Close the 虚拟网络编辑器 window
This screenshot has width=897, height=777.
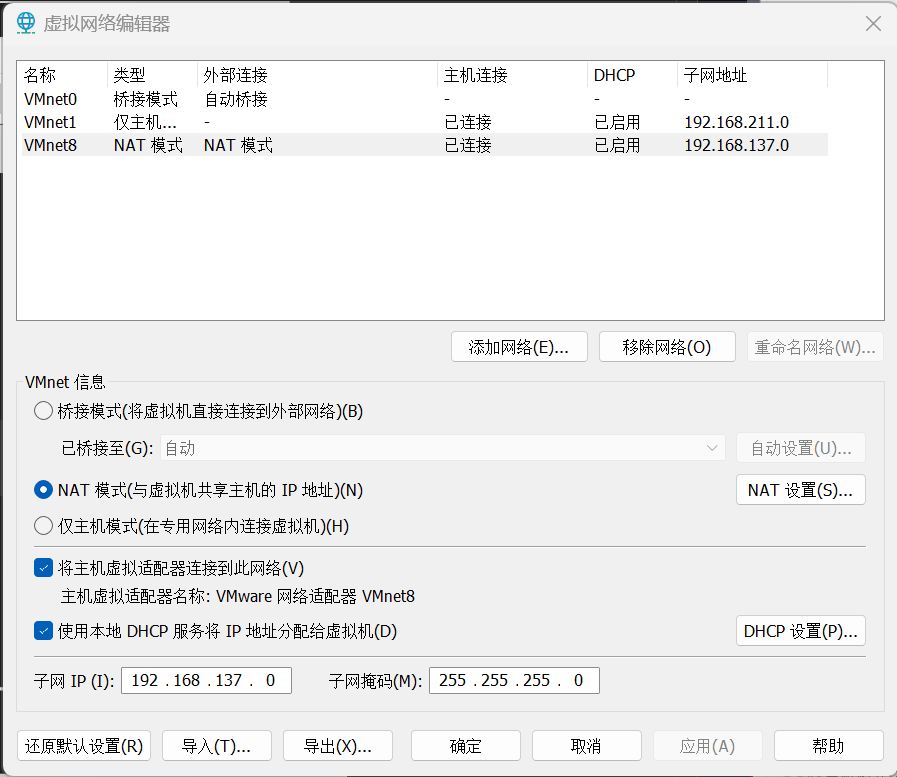pos(873,23)
